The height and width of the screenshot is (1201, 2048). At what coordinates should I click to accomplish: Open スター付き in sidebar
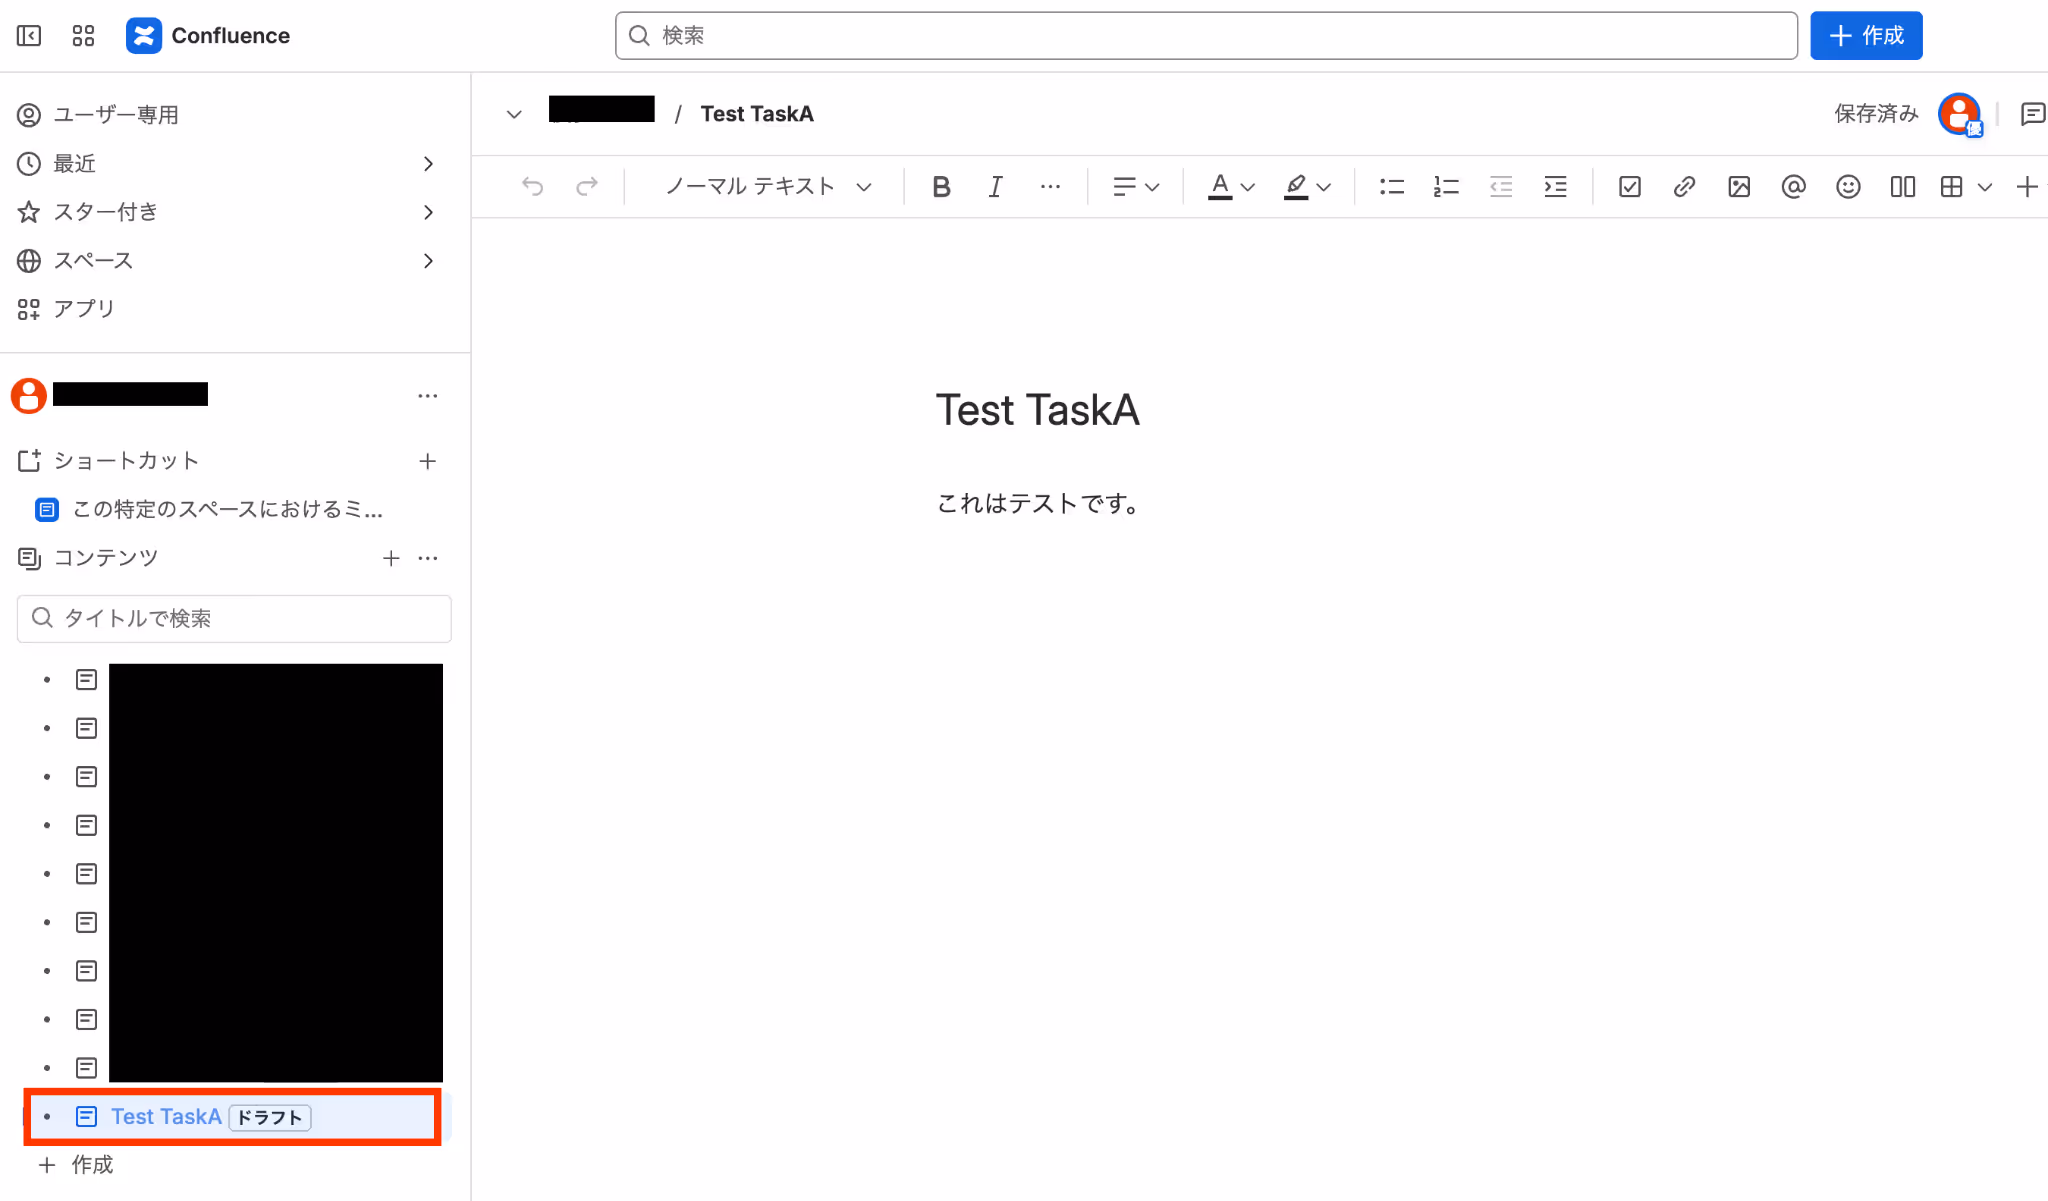tap(105, 212)
